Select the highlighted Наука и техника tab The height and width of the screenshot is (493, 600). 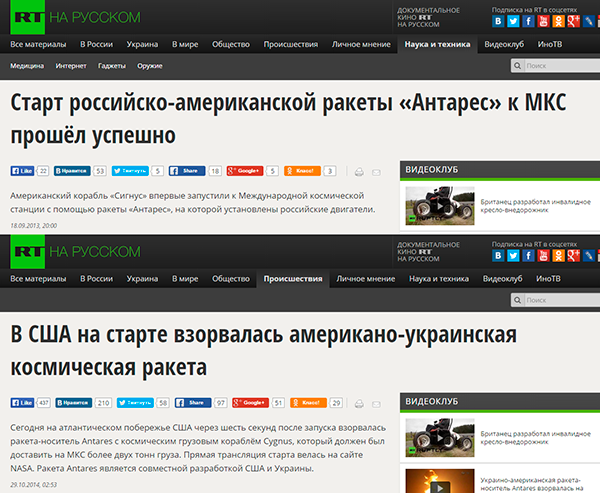pos(437,44)
